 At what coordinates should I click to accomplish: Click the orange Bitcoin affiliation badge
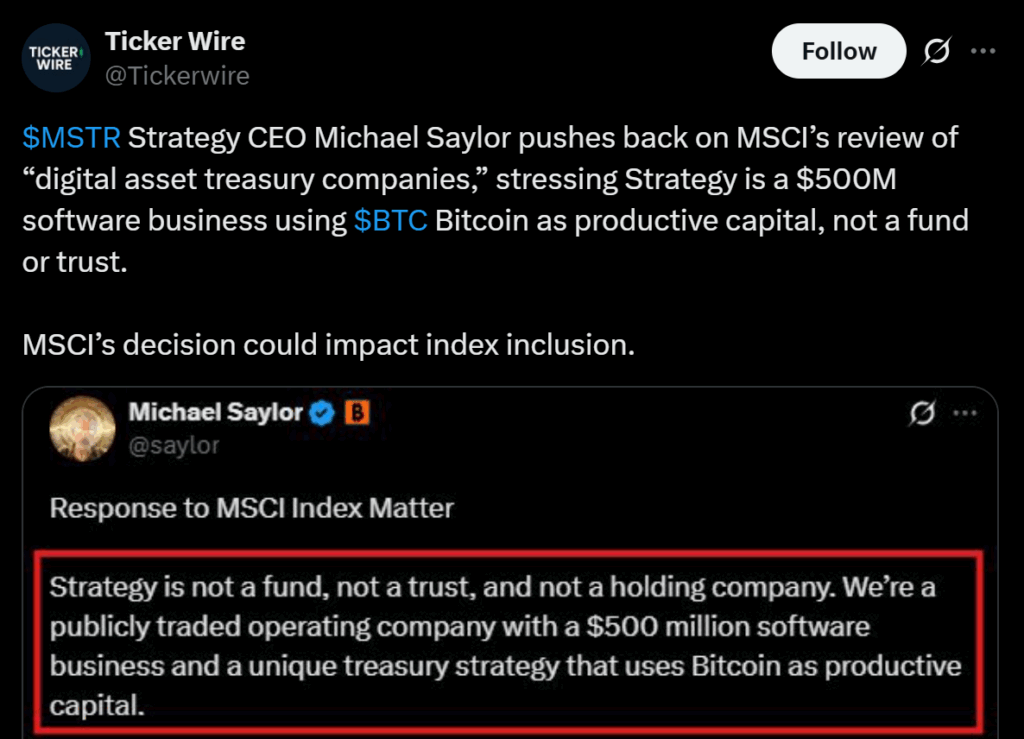coord(357,412)
